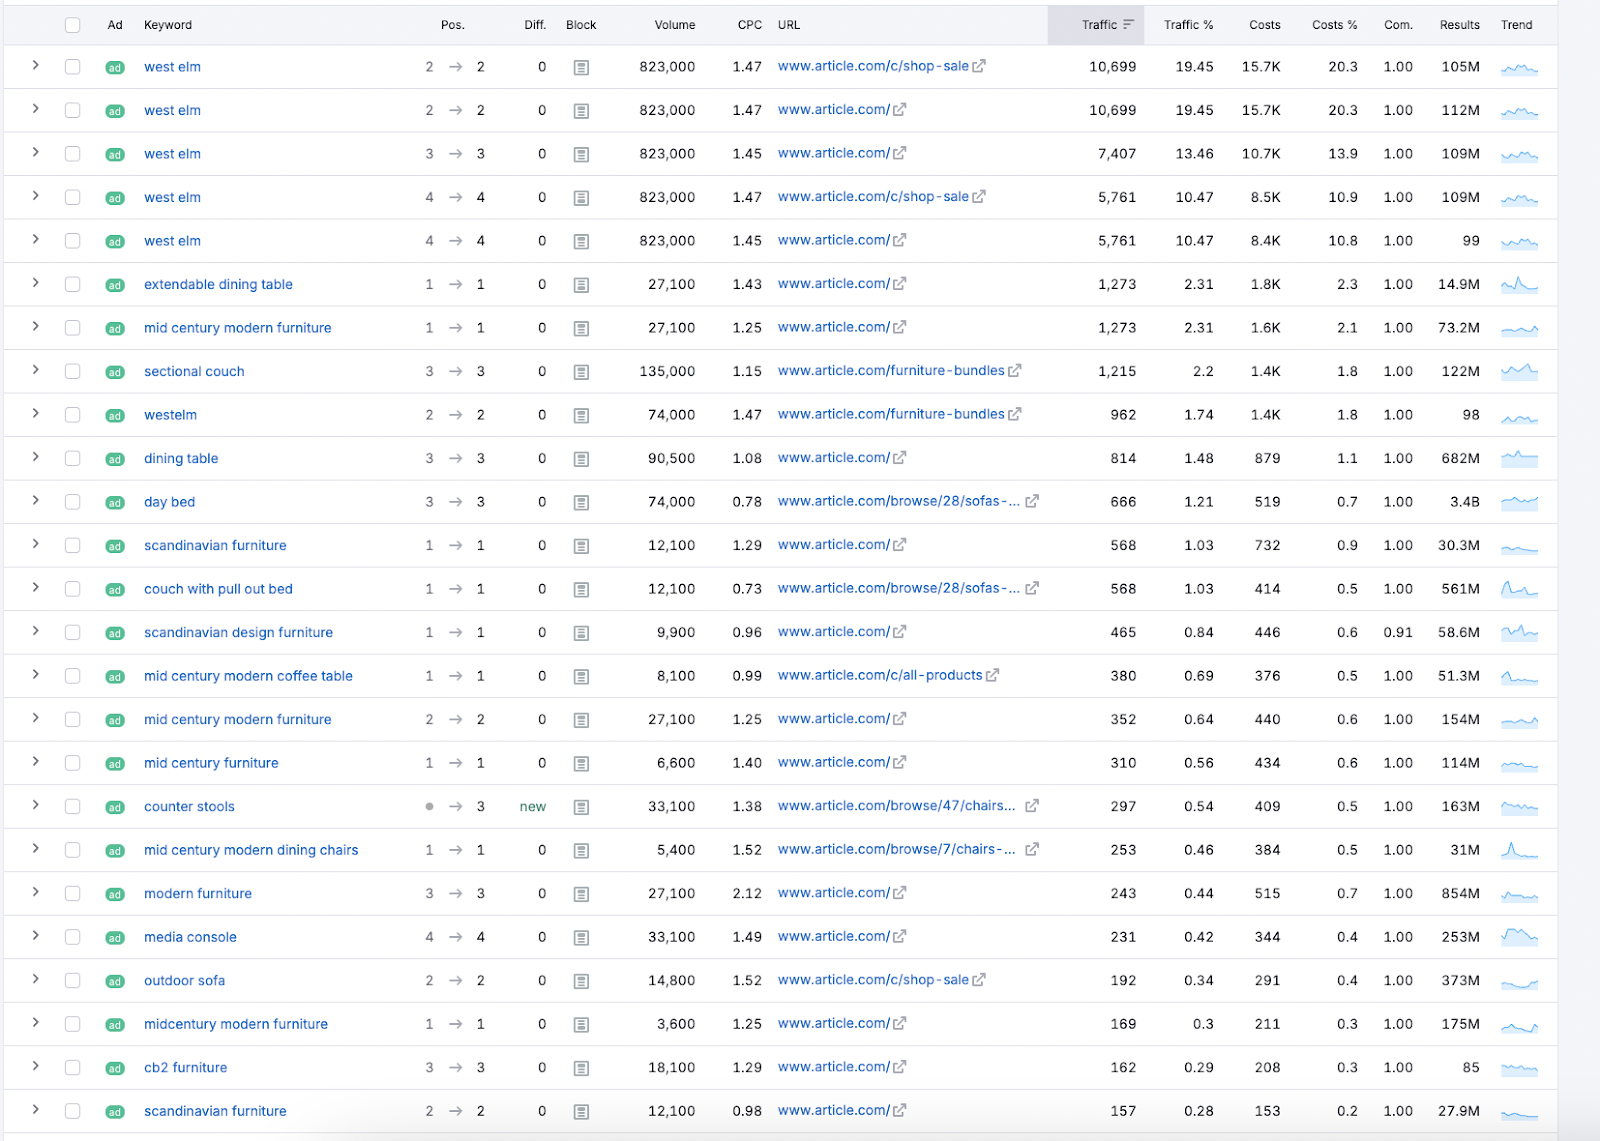This screenshot has height=1141, width=1600.
Task: Select checkbox for cb2 furniture row
Action: 72,1067
